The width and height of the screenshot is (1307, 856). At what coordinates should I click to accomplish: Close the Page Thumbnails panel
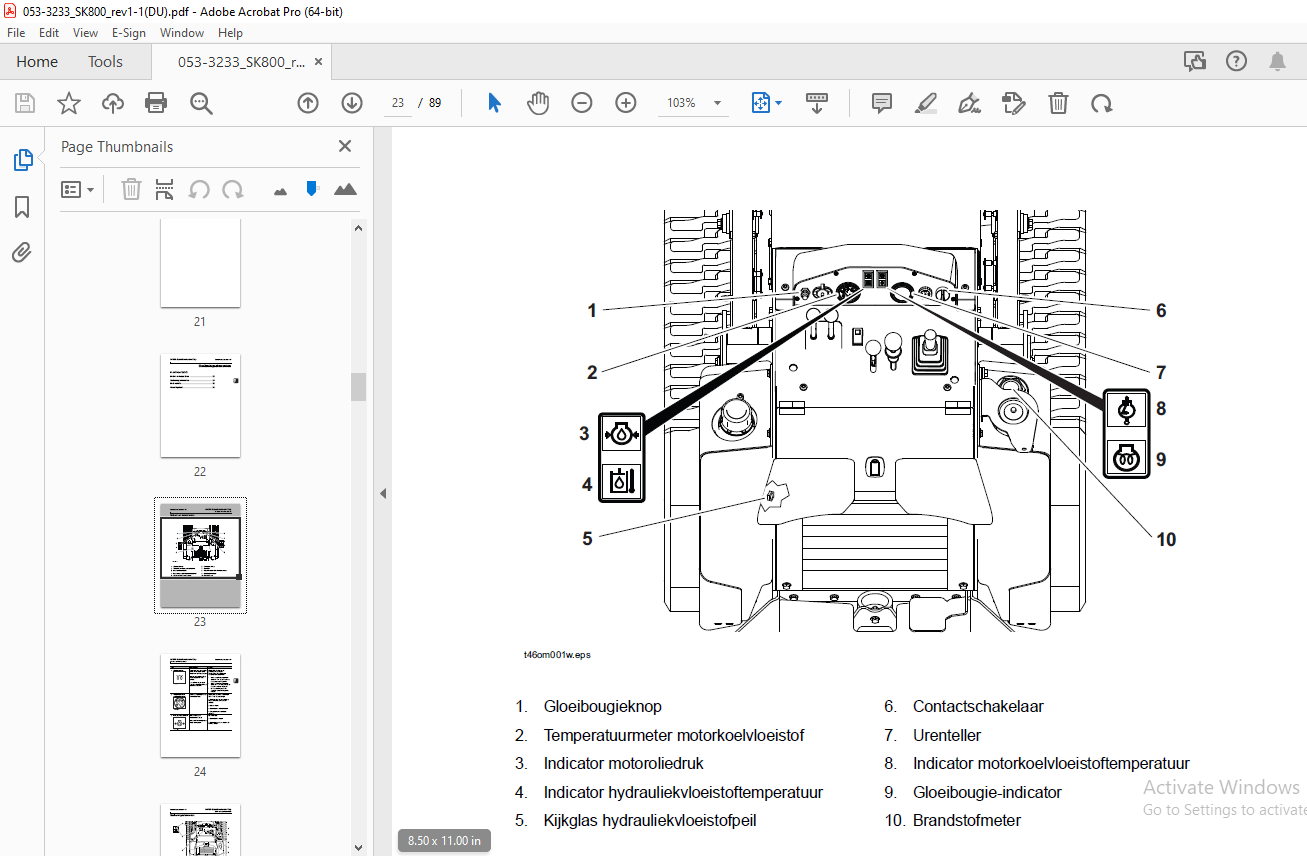(x=345, y=146)
